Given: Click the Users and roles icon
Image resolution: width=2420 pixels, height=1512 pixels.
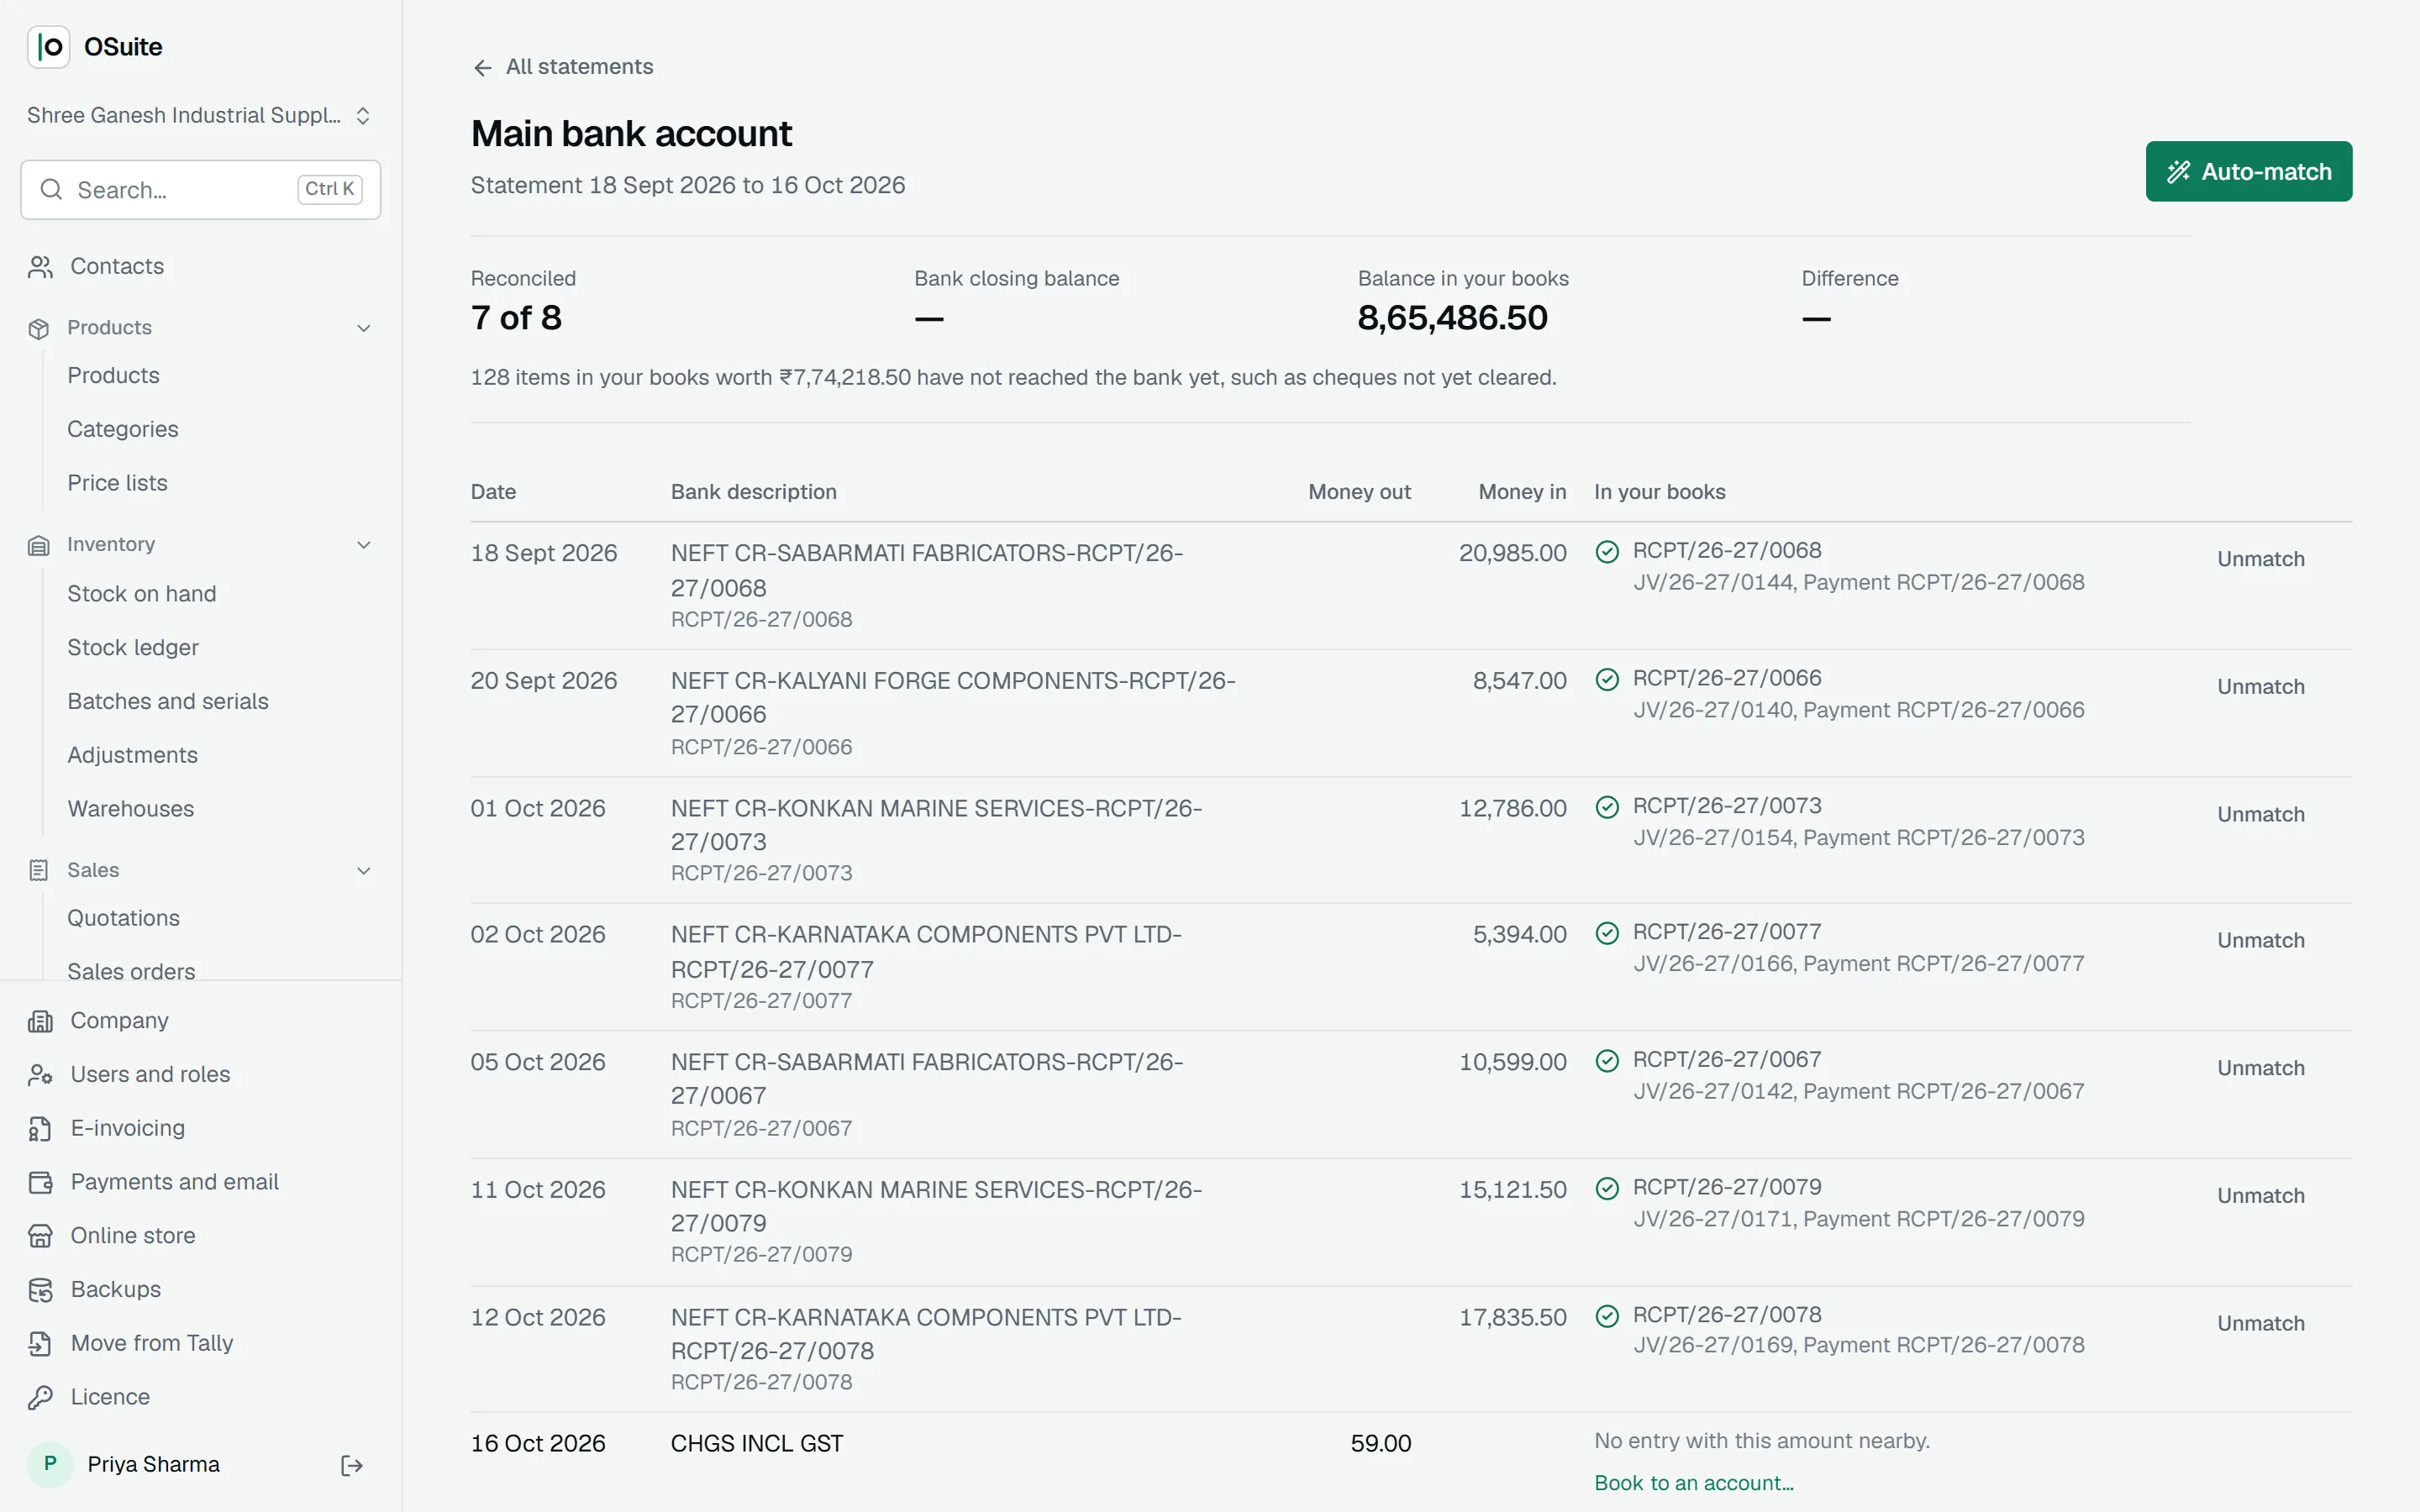Looking at the screenshot, I should tap(40, 1075).
